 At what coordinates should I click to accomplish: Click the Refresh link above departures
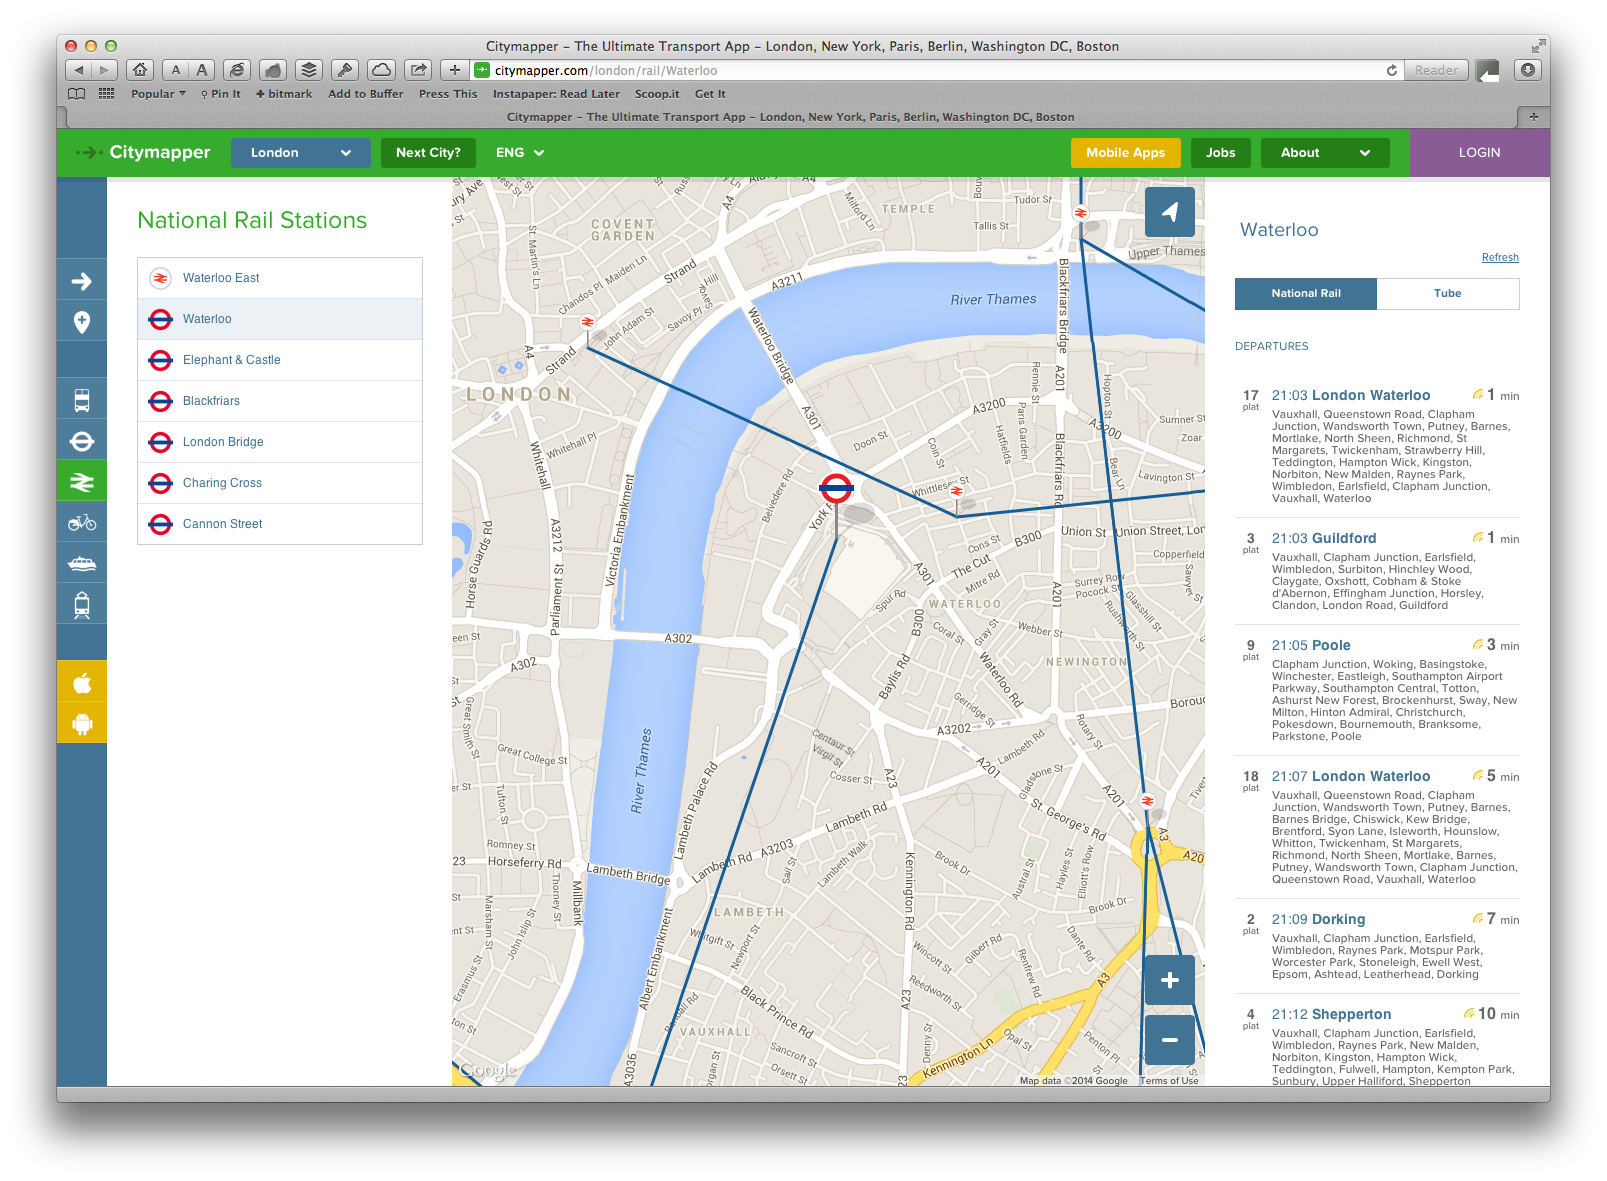click(x=1500, y=257)
